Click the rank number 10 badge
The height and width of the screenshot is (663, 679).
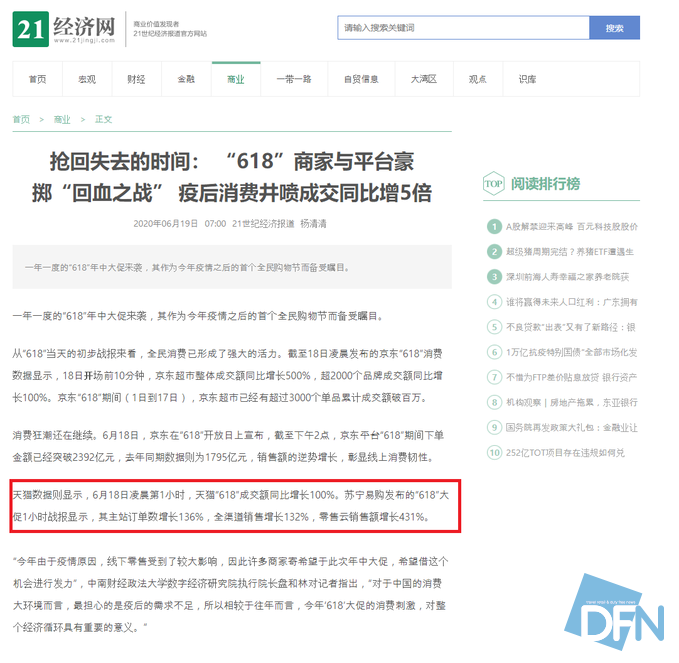coord(494,453)
